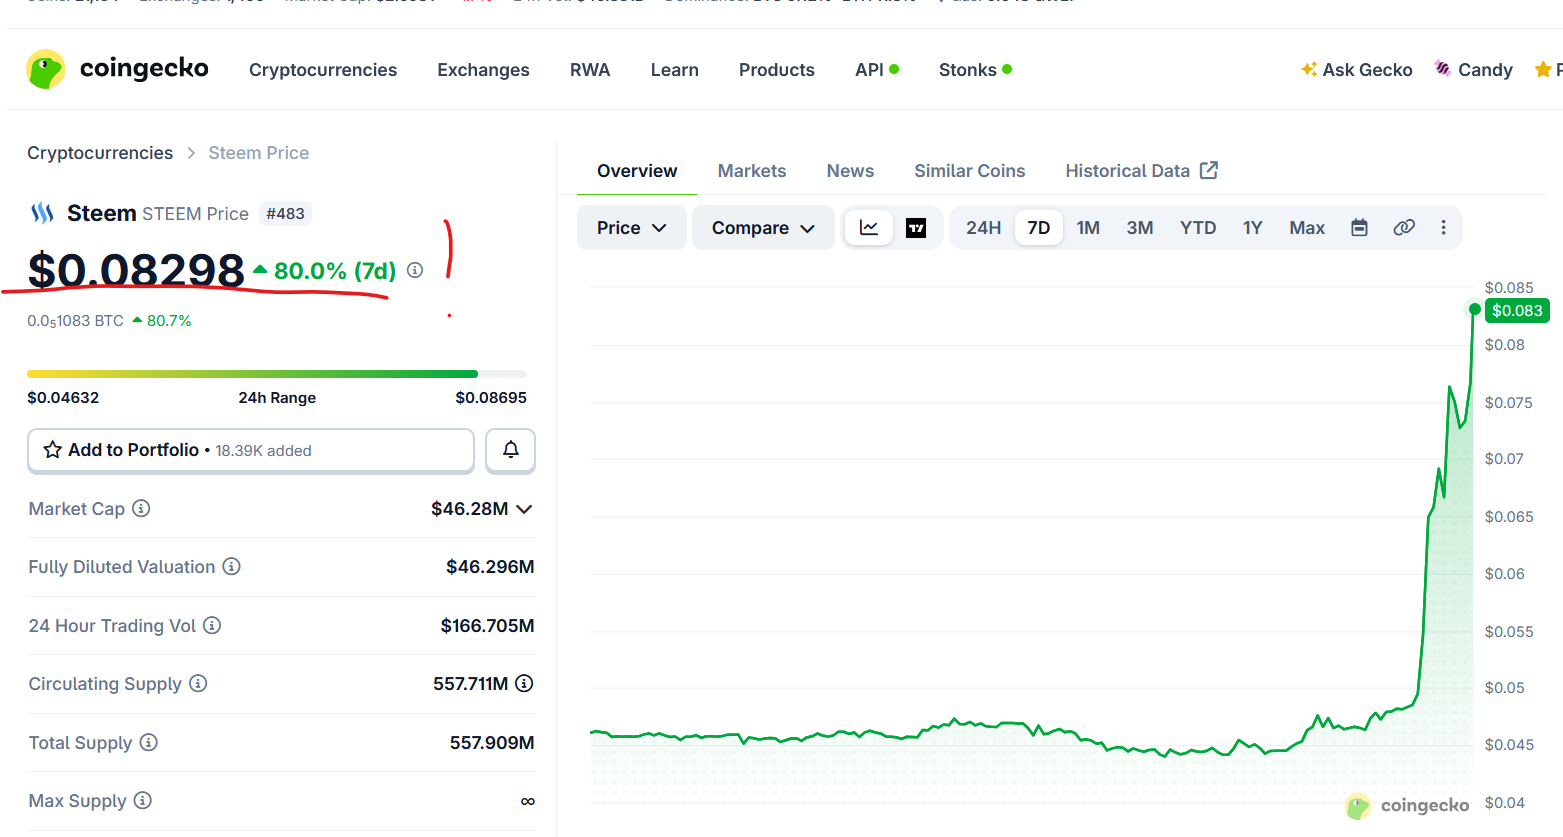Click the $0.083 current price marker

tap(1517, 311)
